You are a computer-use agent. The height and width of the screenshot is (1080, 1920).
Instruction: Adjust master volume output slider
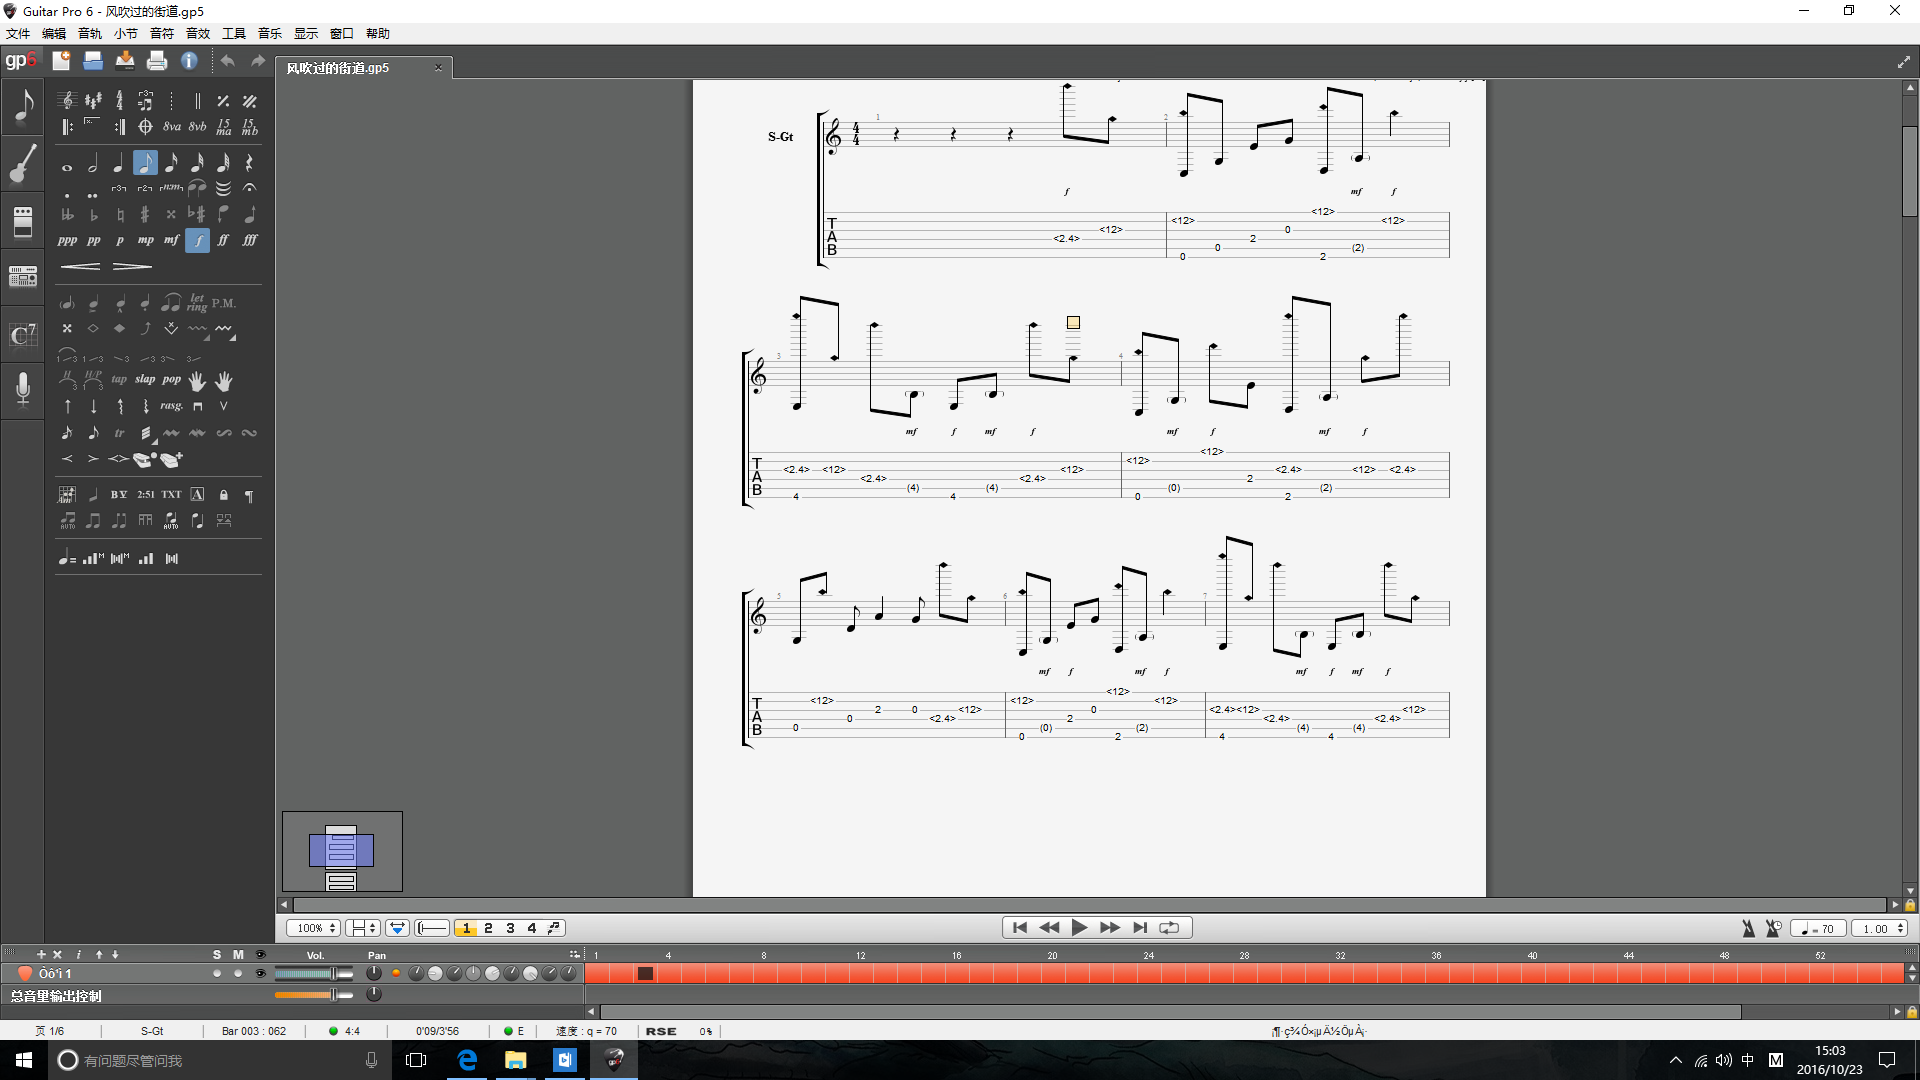[313, 995]
